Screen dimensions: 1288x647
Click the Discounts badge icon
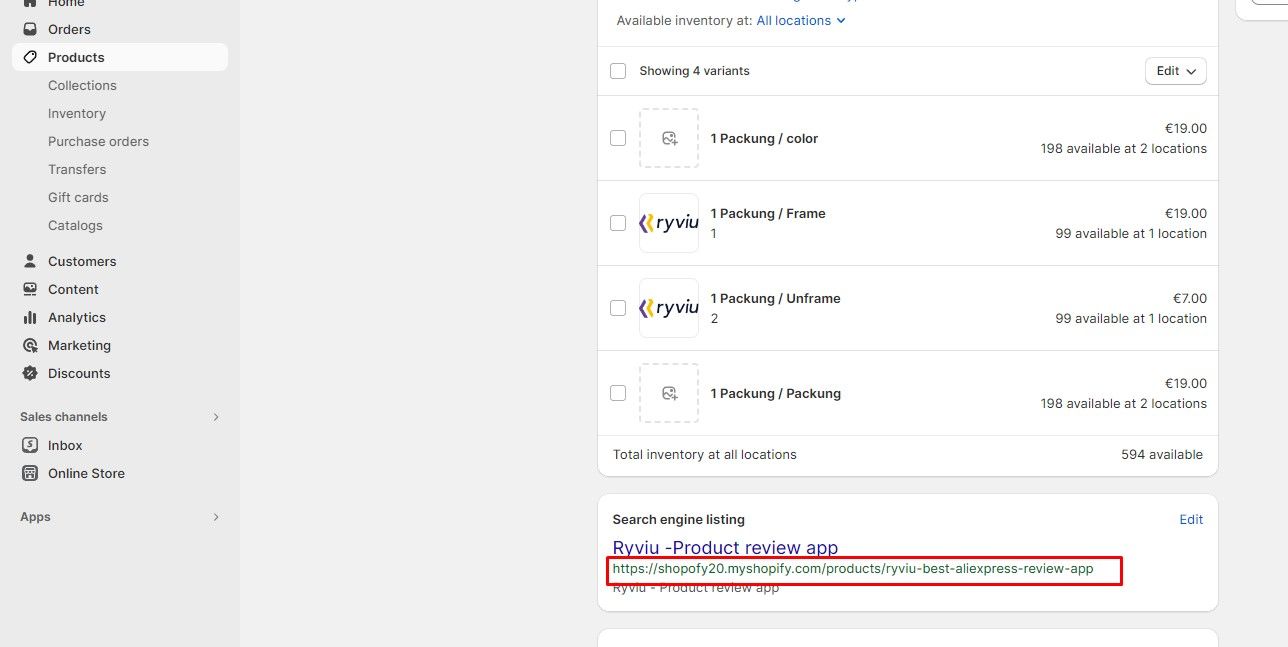(x=30, y=373)
